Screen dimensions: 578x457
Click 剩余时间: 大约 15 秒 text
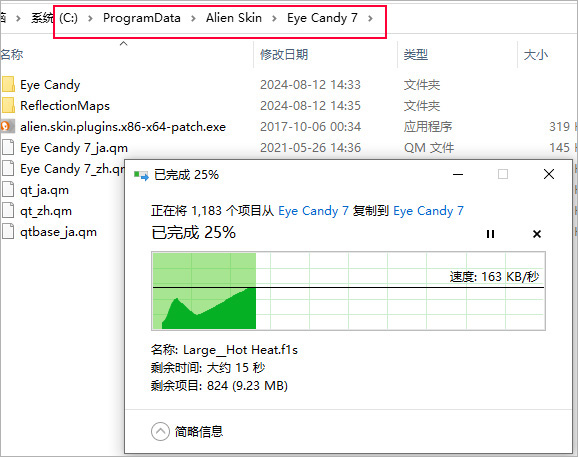pos(208,367)
